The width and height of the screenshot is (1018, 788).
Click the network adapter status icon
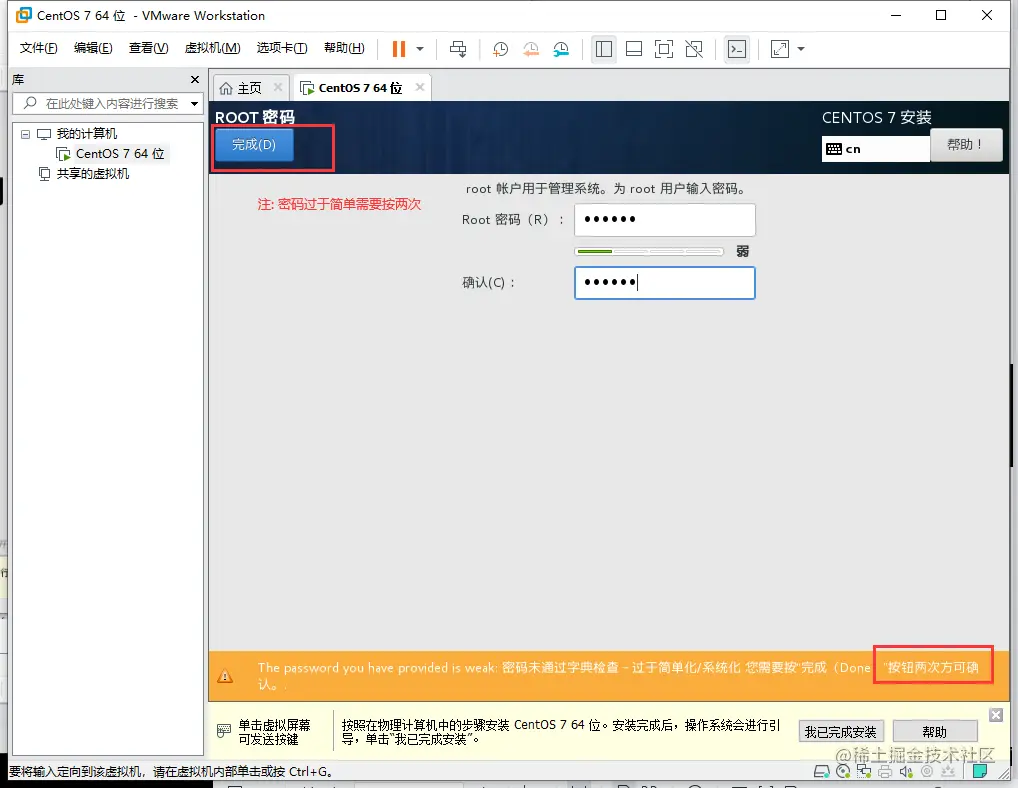click(863, 771)
